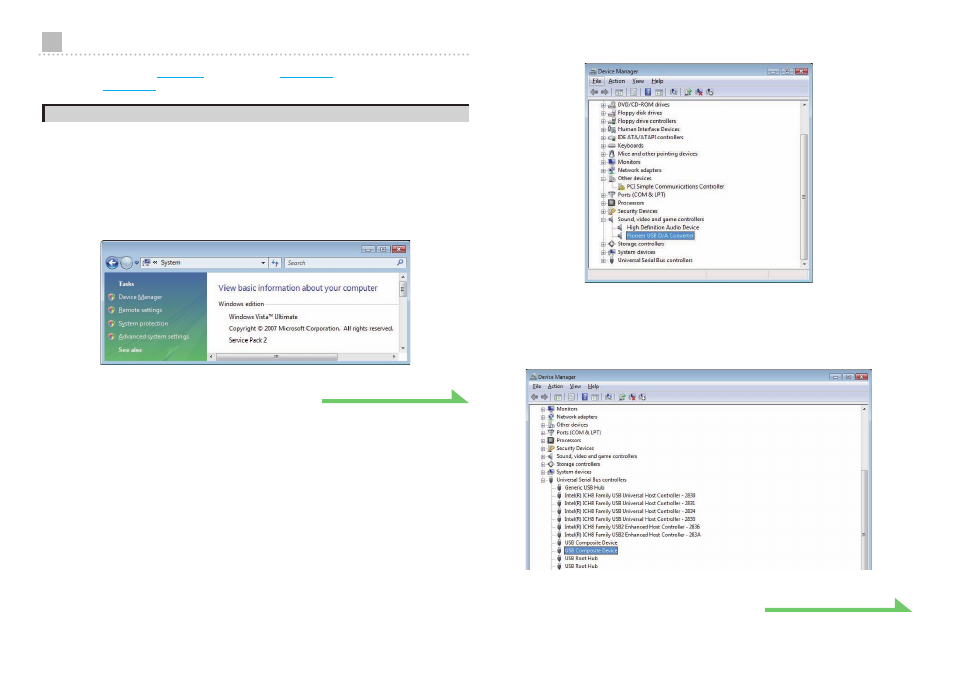
Task: Click Scan for hardware changes in the USB Composite Device Manager
Action: click(608, 397)
